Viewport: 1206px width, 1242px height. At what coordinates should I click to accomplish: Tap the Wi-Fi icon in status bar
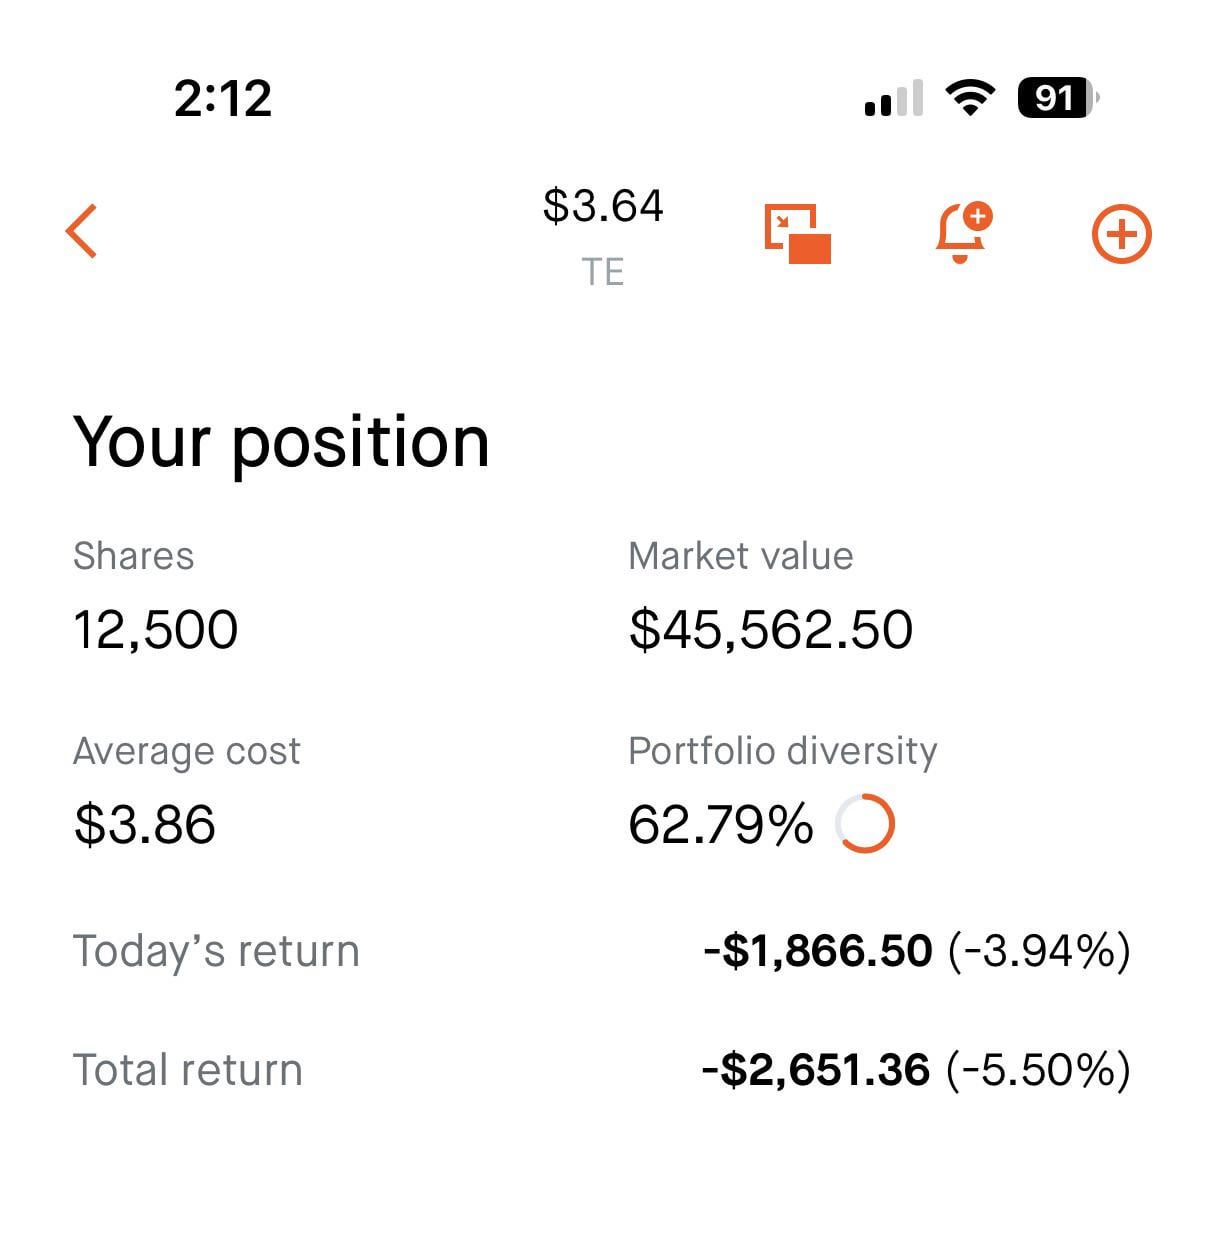pyautogui.click(x=969, y=98)
